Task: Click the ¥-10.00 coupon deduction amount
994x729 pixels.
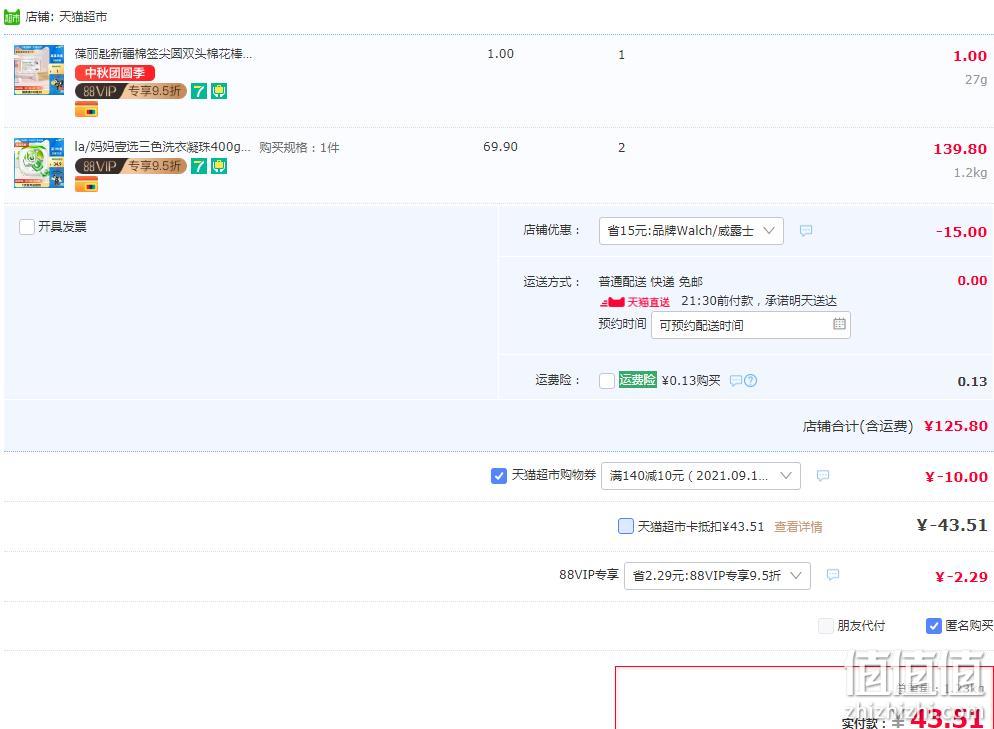Action: [x=956, y=477]
